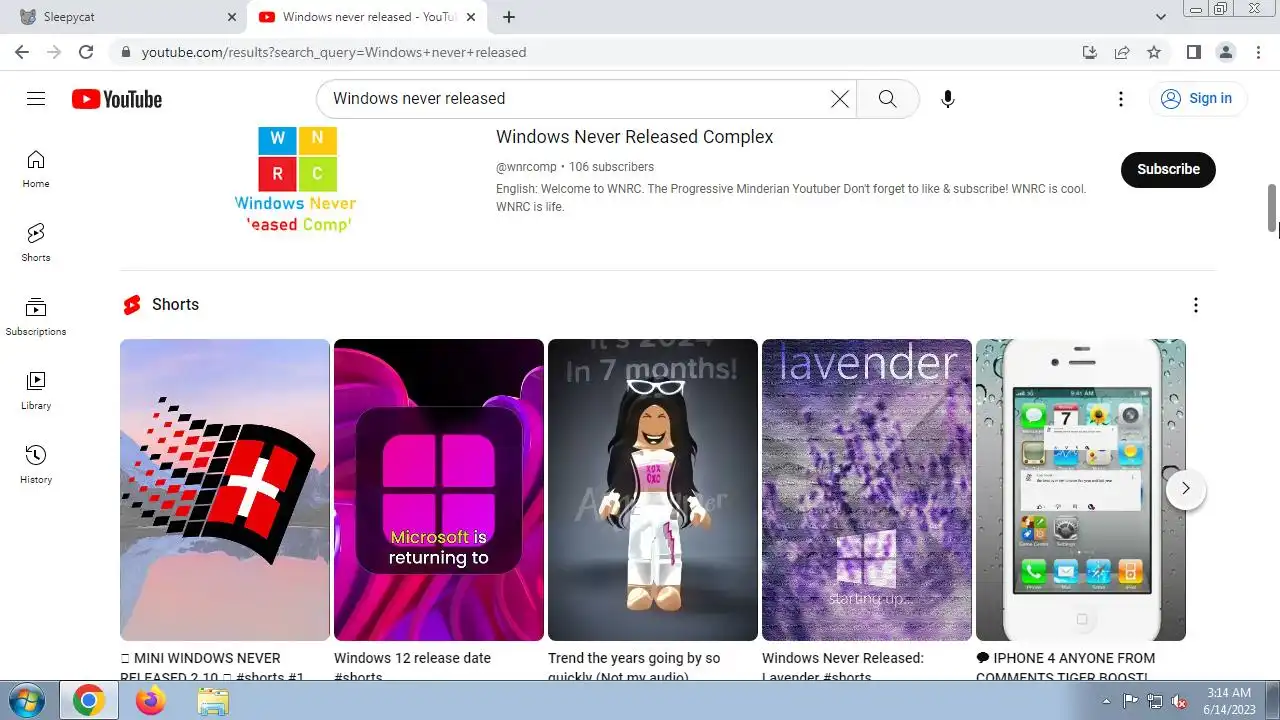Image resolution: width=1280 pixels, height=720 pixels.
Task: Open YouTube settings three-dot menu
Action: [x=1121, y=98]
